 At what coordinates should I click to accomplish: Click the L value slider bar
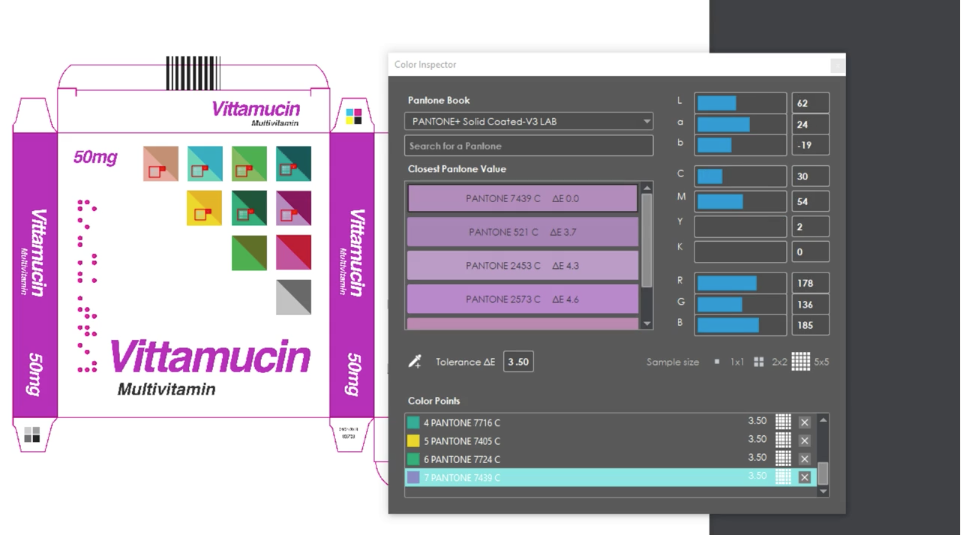pyautogui.click(x=740, y=103)
